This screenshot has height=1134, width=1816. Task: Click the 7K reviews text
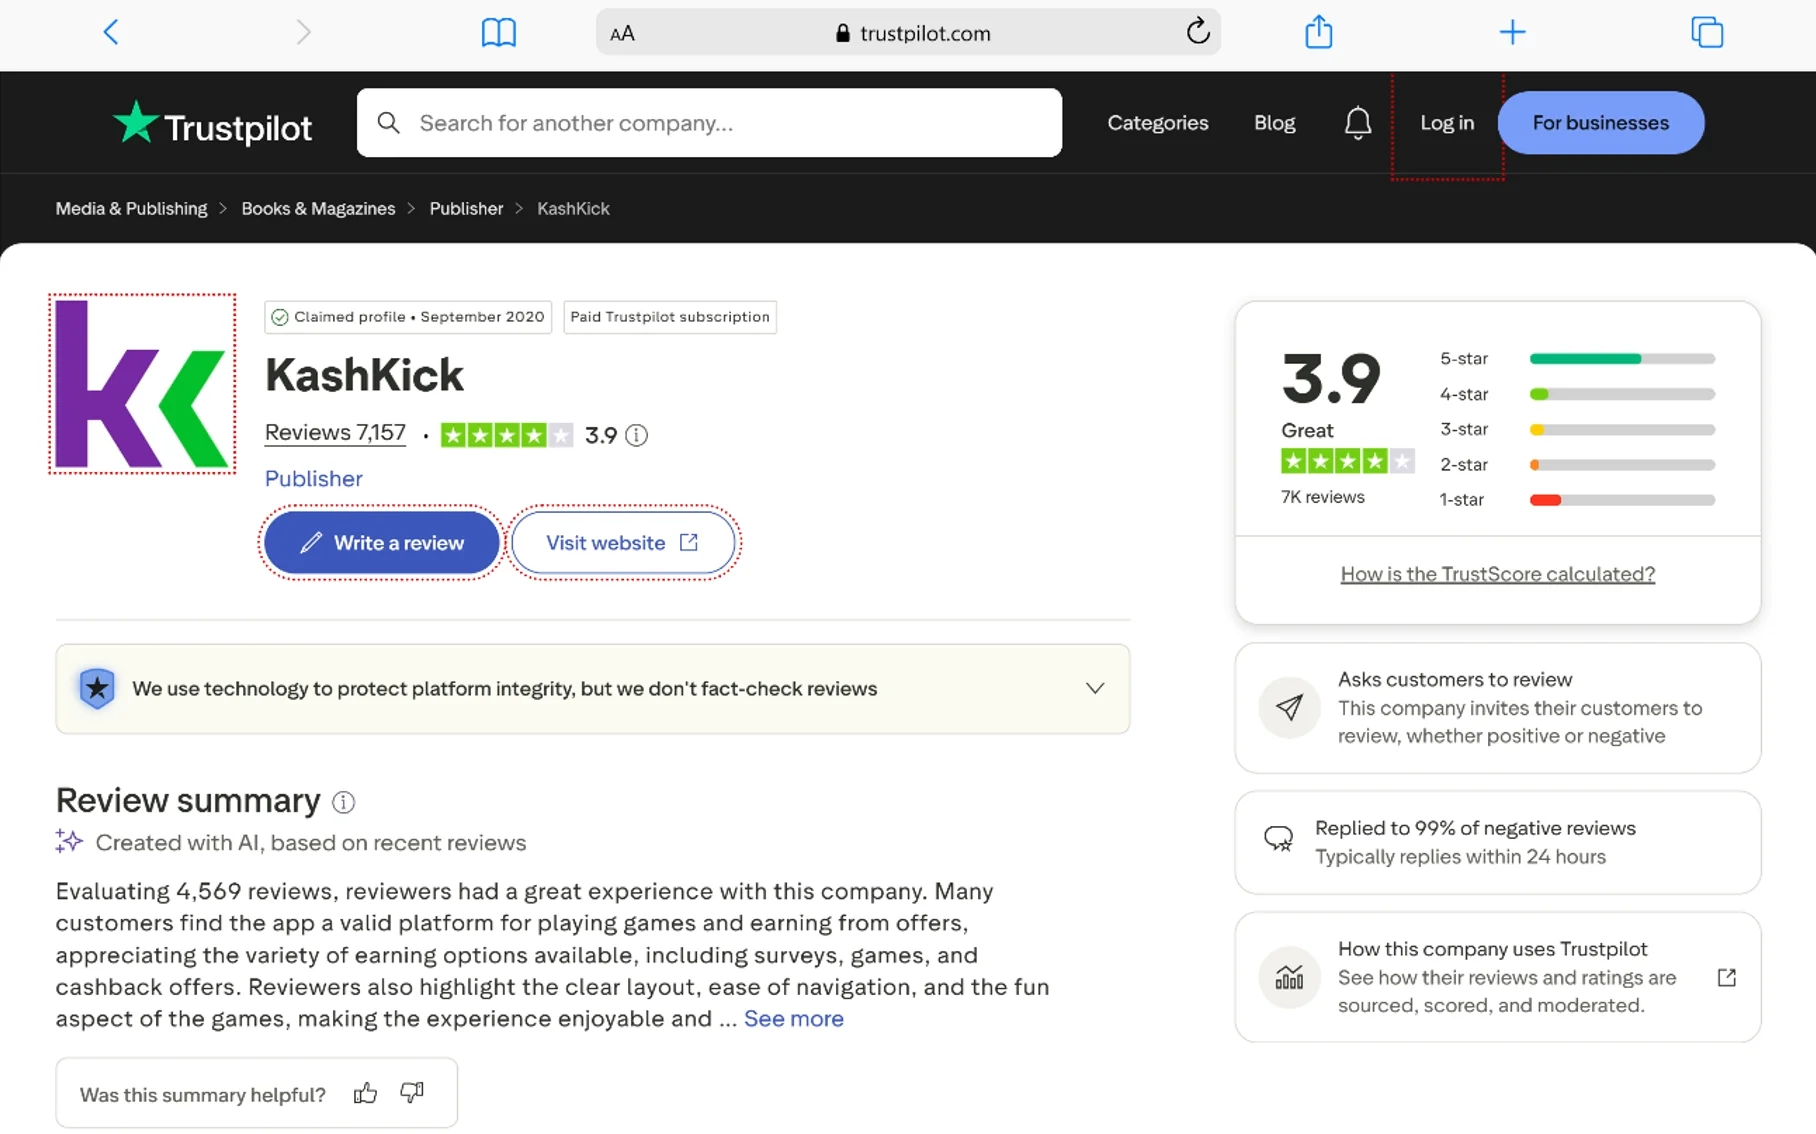[x=1322, y=497]
